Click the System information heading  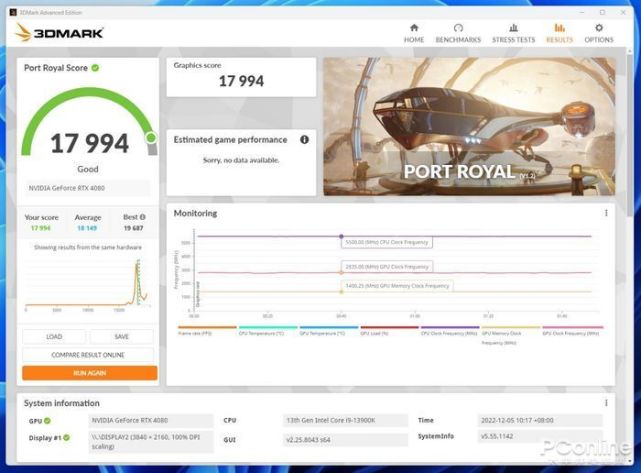tap(62, 403)
